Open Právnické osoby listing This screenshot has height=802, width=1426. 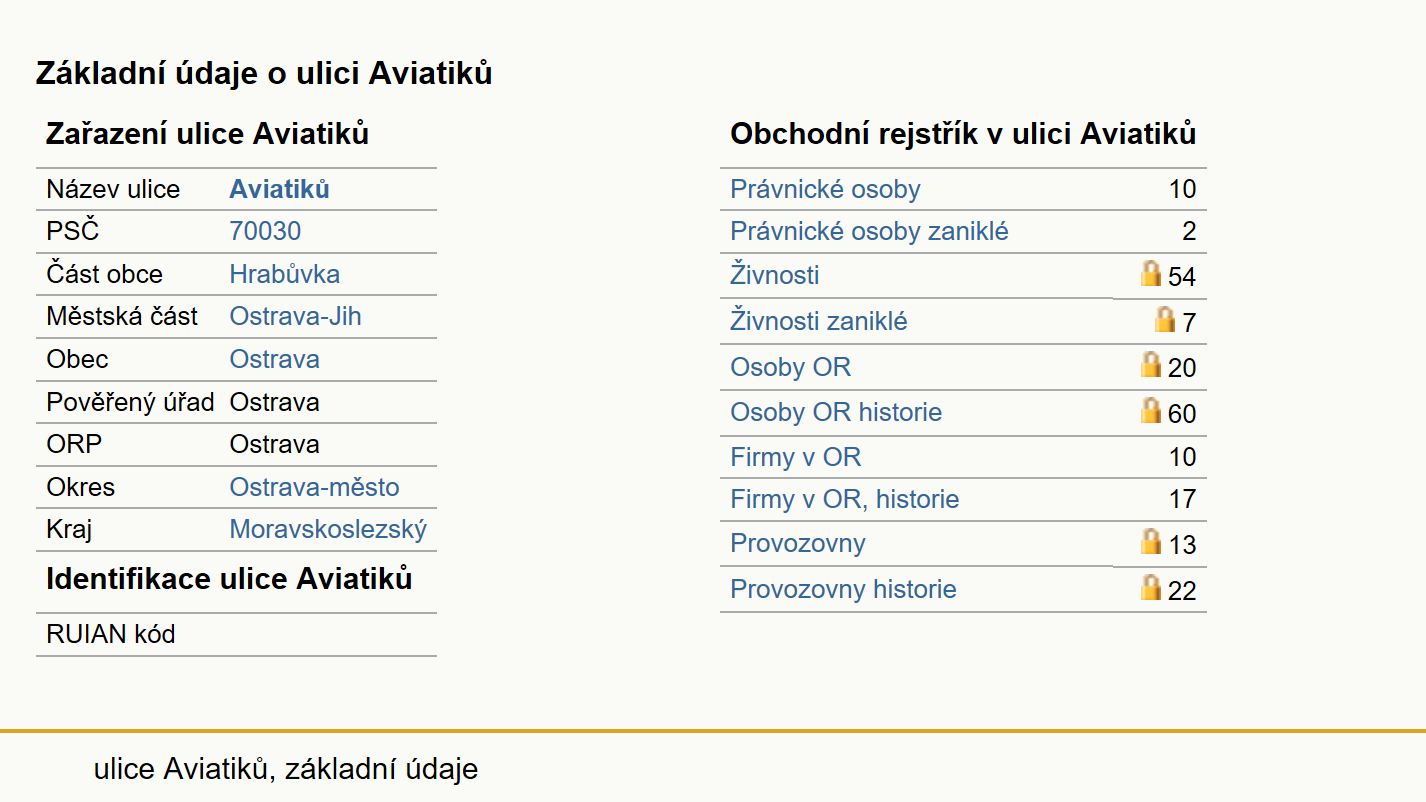click(x=826, y=189)
